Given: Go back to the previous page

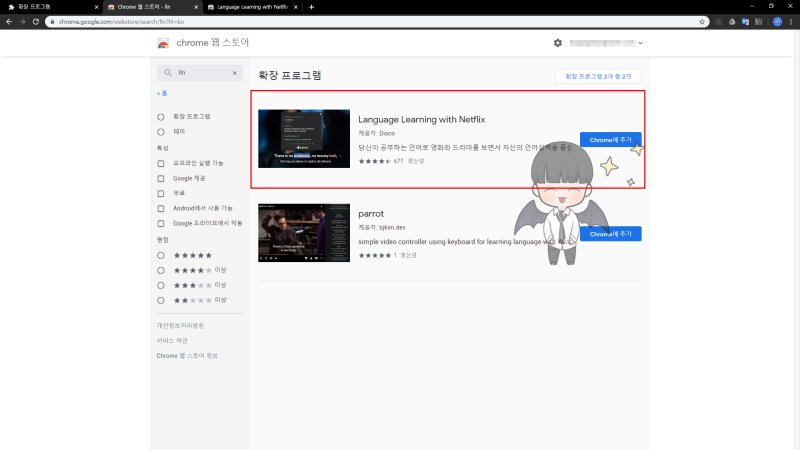Looking at the screenshot, I should coord(9,21).
